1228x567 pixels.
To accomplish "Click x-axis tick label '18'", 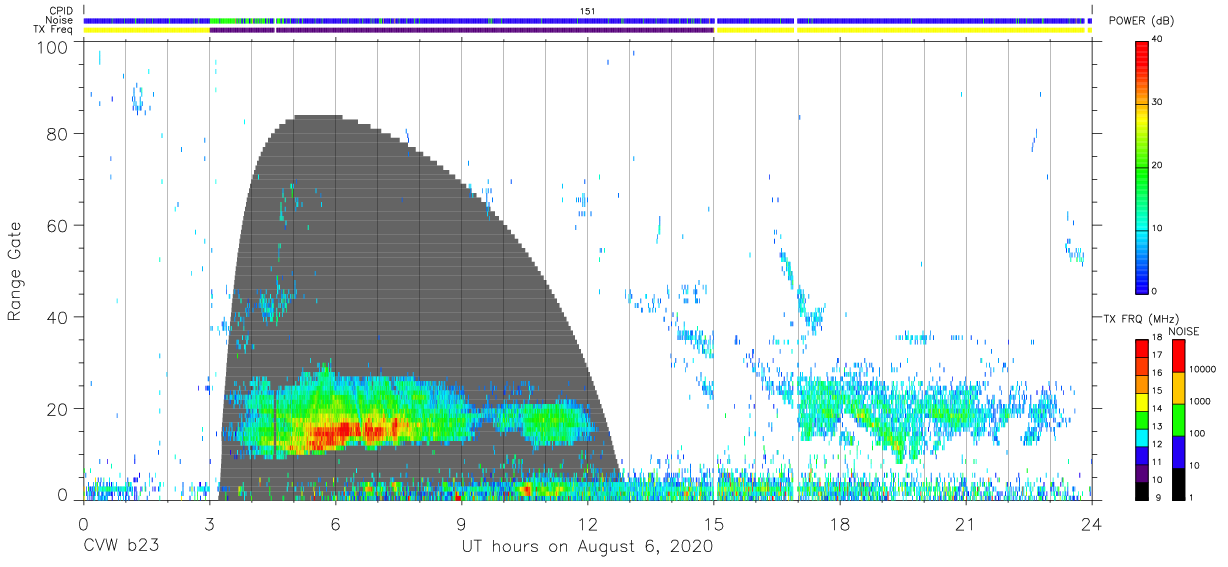I will tap(839, 524).
